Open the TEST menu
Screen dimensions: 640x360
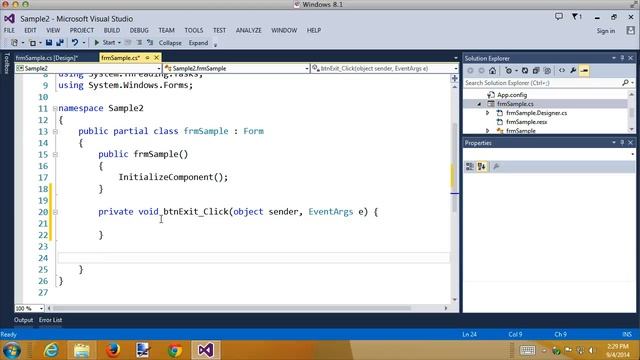tap(219, 30)
